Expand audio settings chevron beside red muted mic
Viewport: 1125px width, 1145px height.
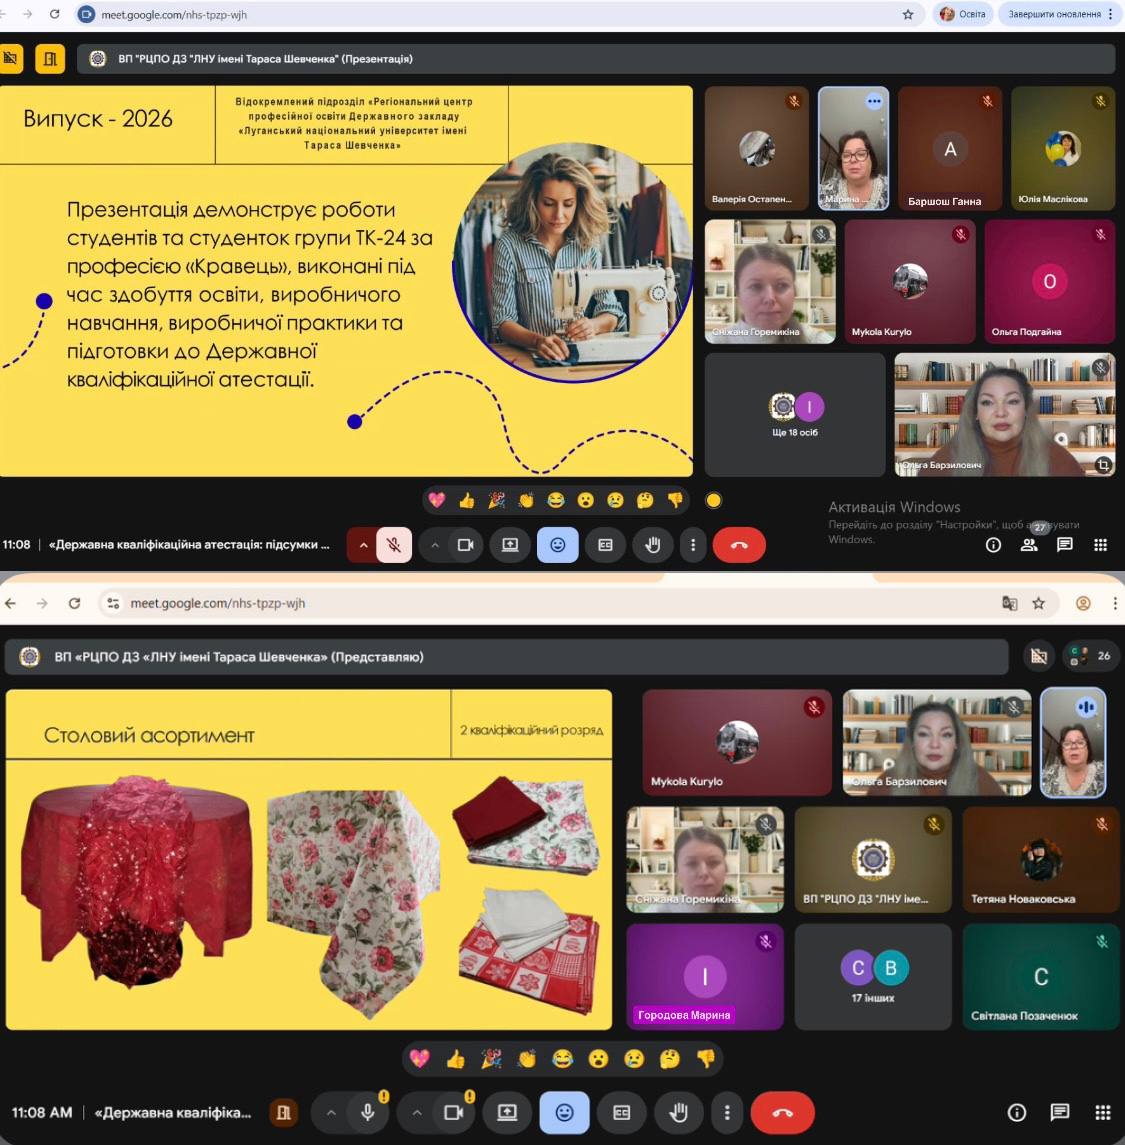[x=362, y=545]
